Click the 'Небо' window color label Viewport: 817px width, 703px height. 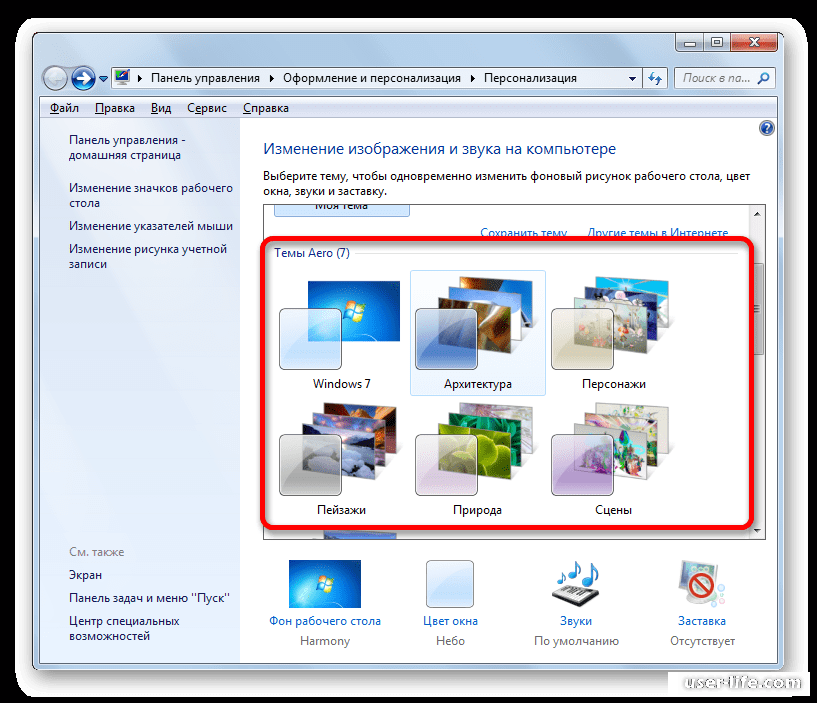click(450, 640)
